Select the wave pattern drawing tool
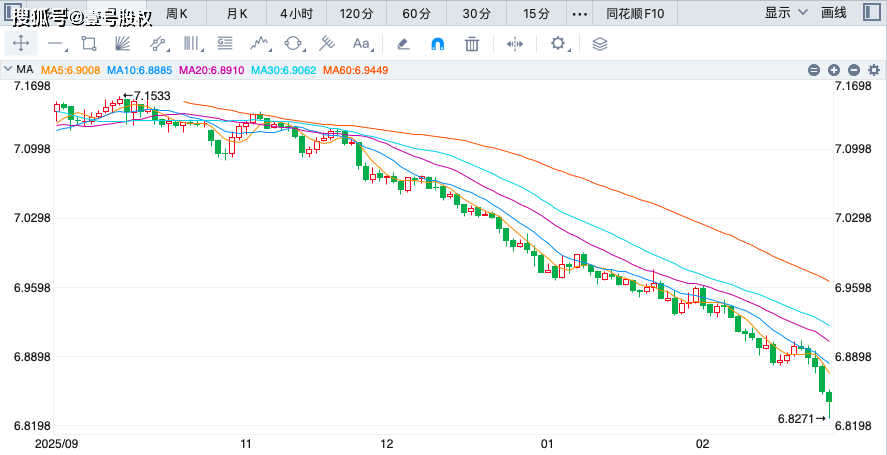Image resolution: width=887 pixels, height=455 pixels. (x=260, y=43)
